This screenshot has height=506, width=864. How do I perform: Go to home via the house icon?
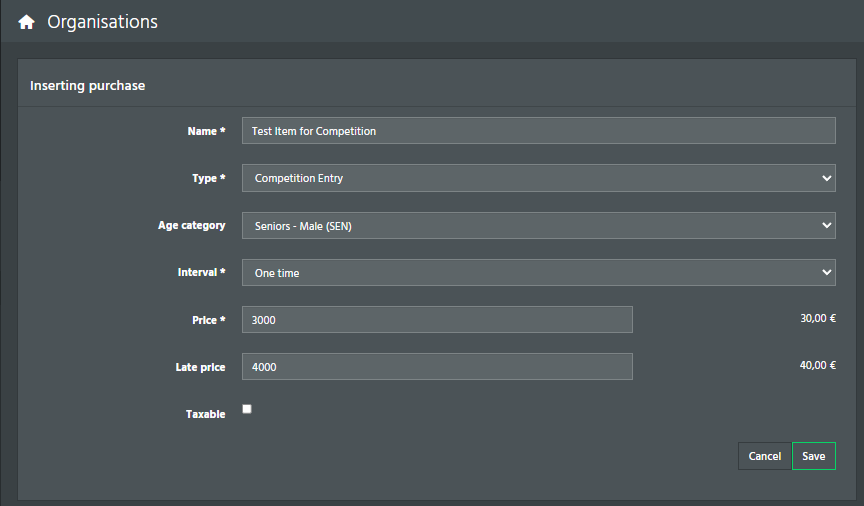coord(26,22)
